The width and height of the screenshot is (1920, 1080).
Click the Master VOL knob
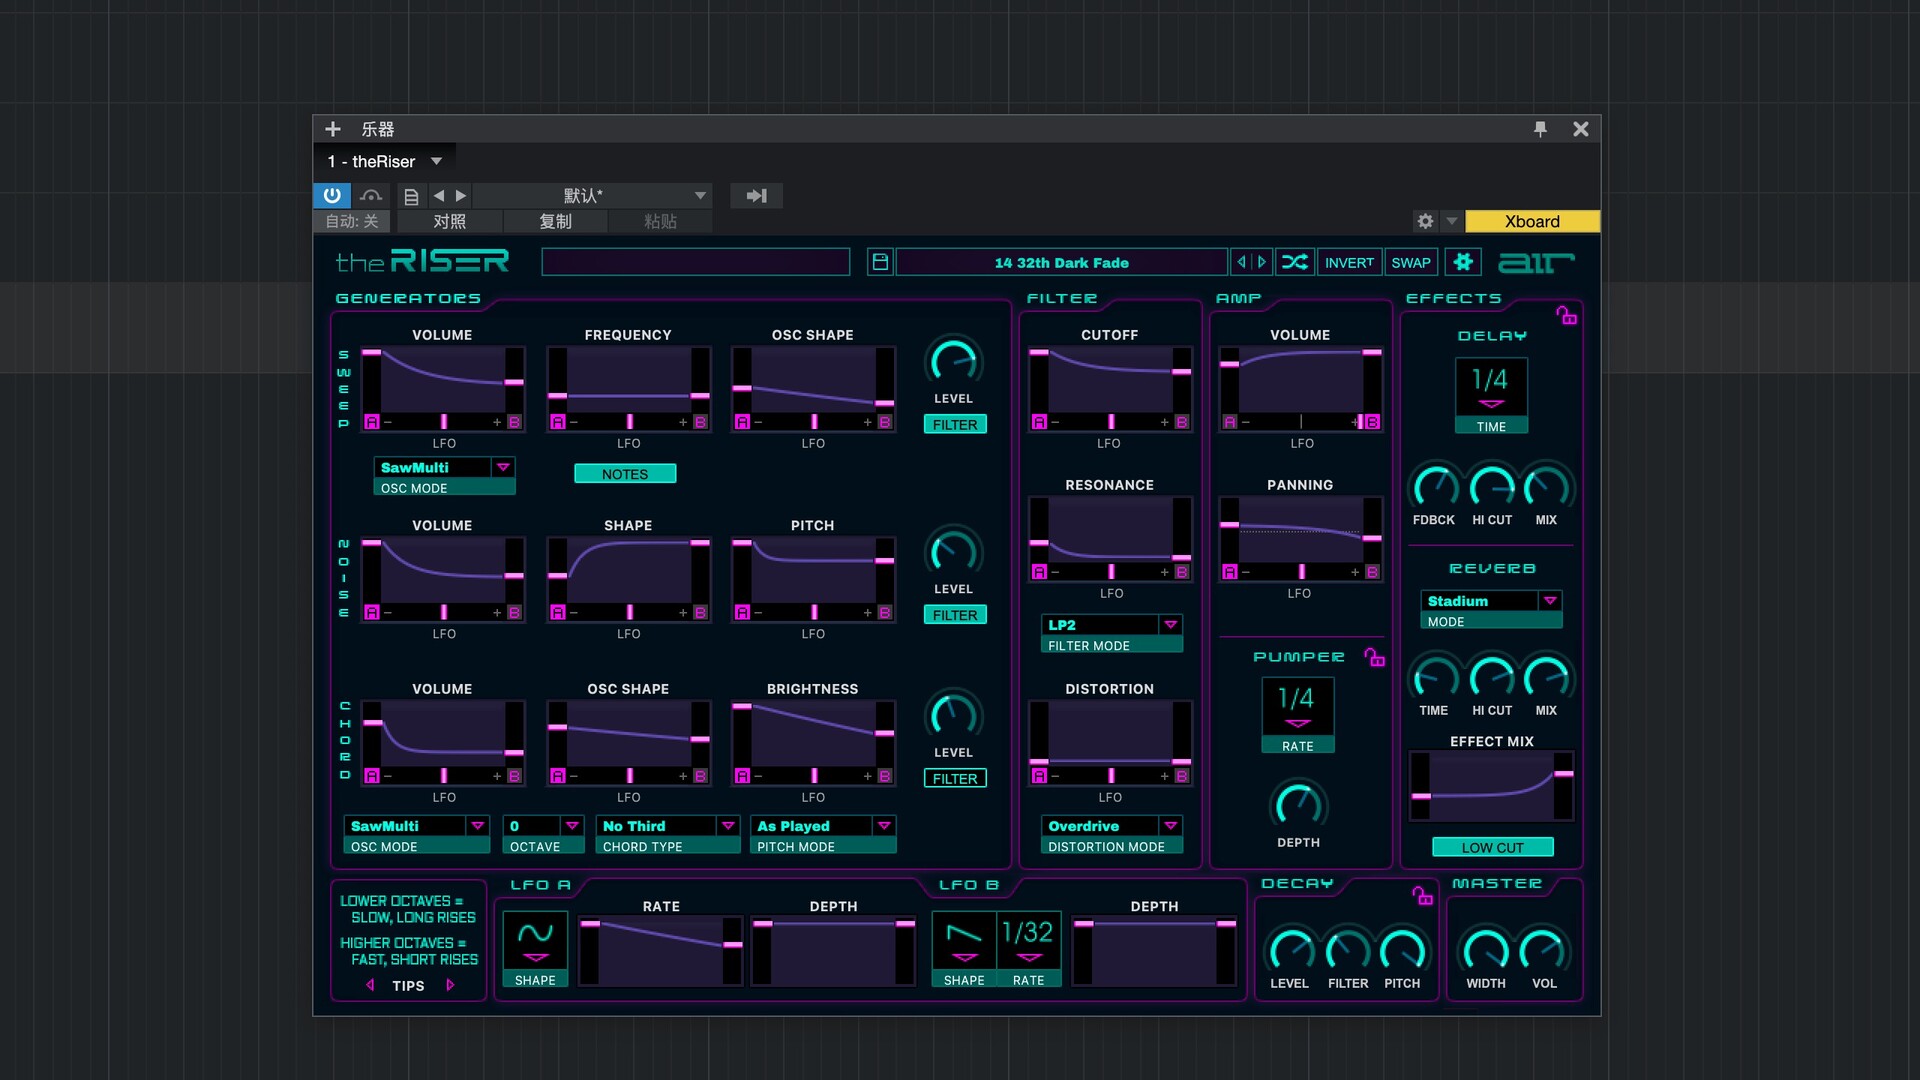point(1544,951)
